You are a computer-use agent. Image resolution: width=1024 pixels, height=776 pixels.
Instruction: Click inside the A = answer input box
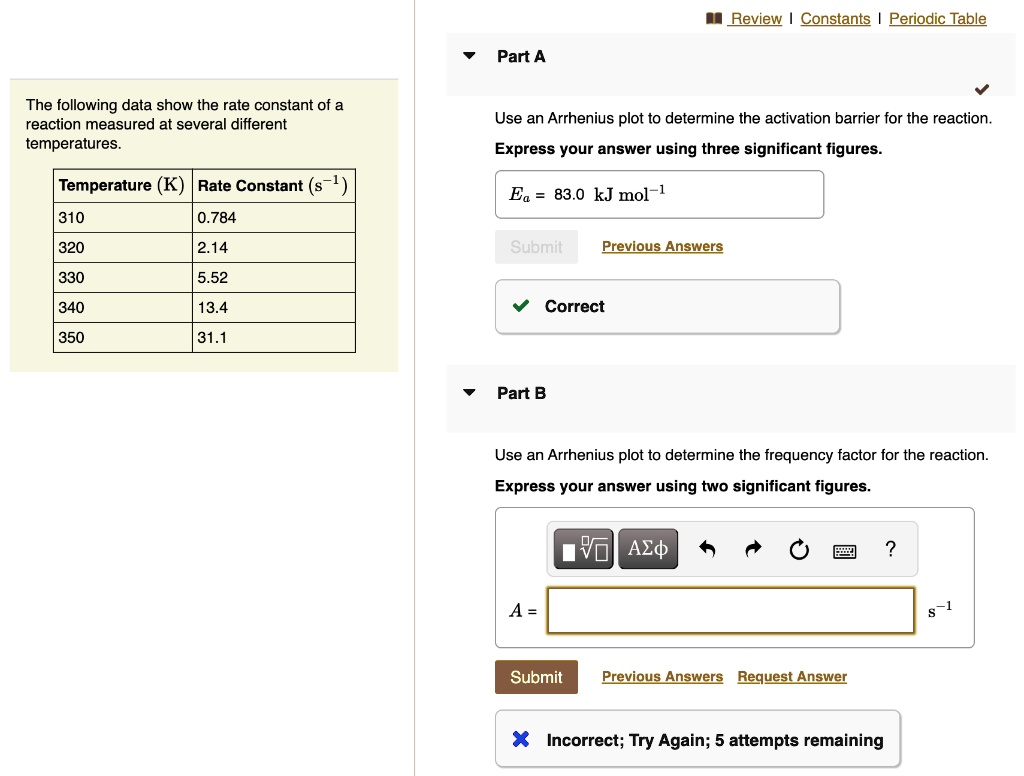click(x=730, y=610)
